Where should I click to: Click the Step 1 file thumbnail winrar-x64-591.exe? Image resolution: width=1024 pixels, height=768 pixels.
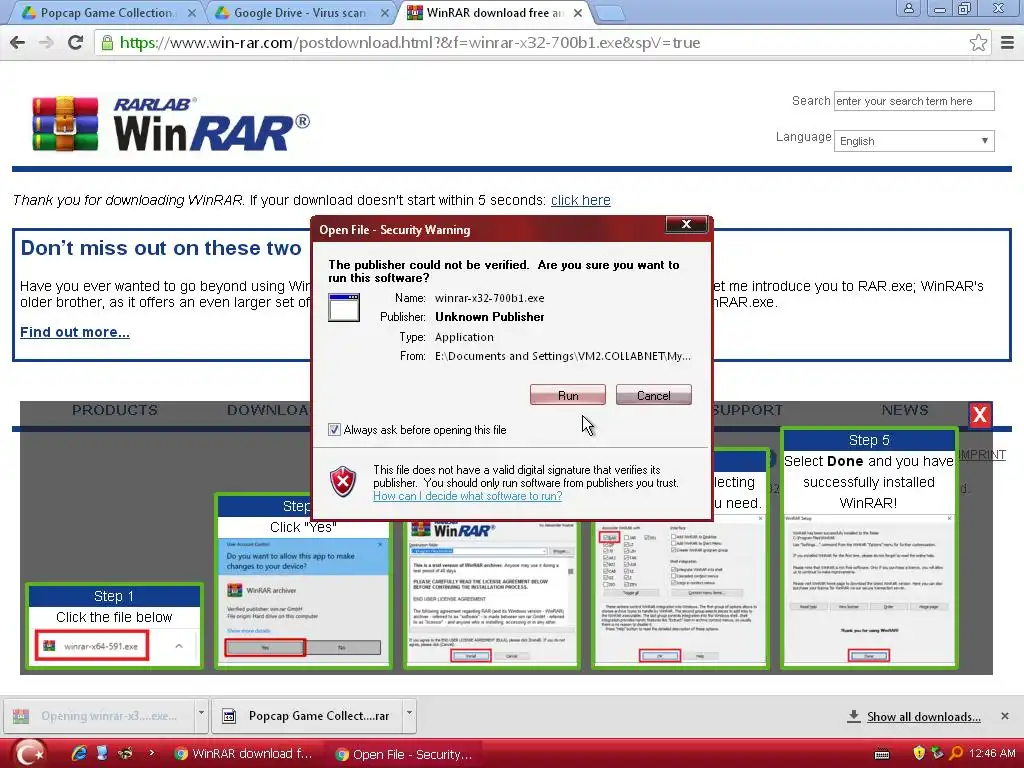92,646
